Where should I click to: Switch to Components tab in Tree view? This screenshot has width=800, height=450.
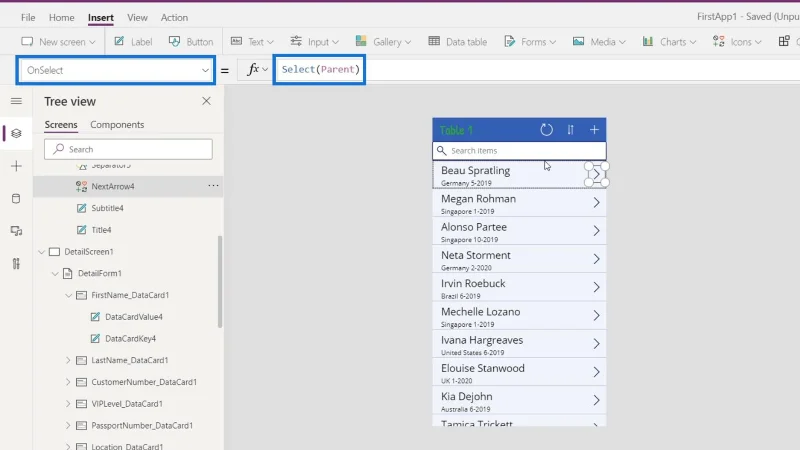[x=117, y=124]
